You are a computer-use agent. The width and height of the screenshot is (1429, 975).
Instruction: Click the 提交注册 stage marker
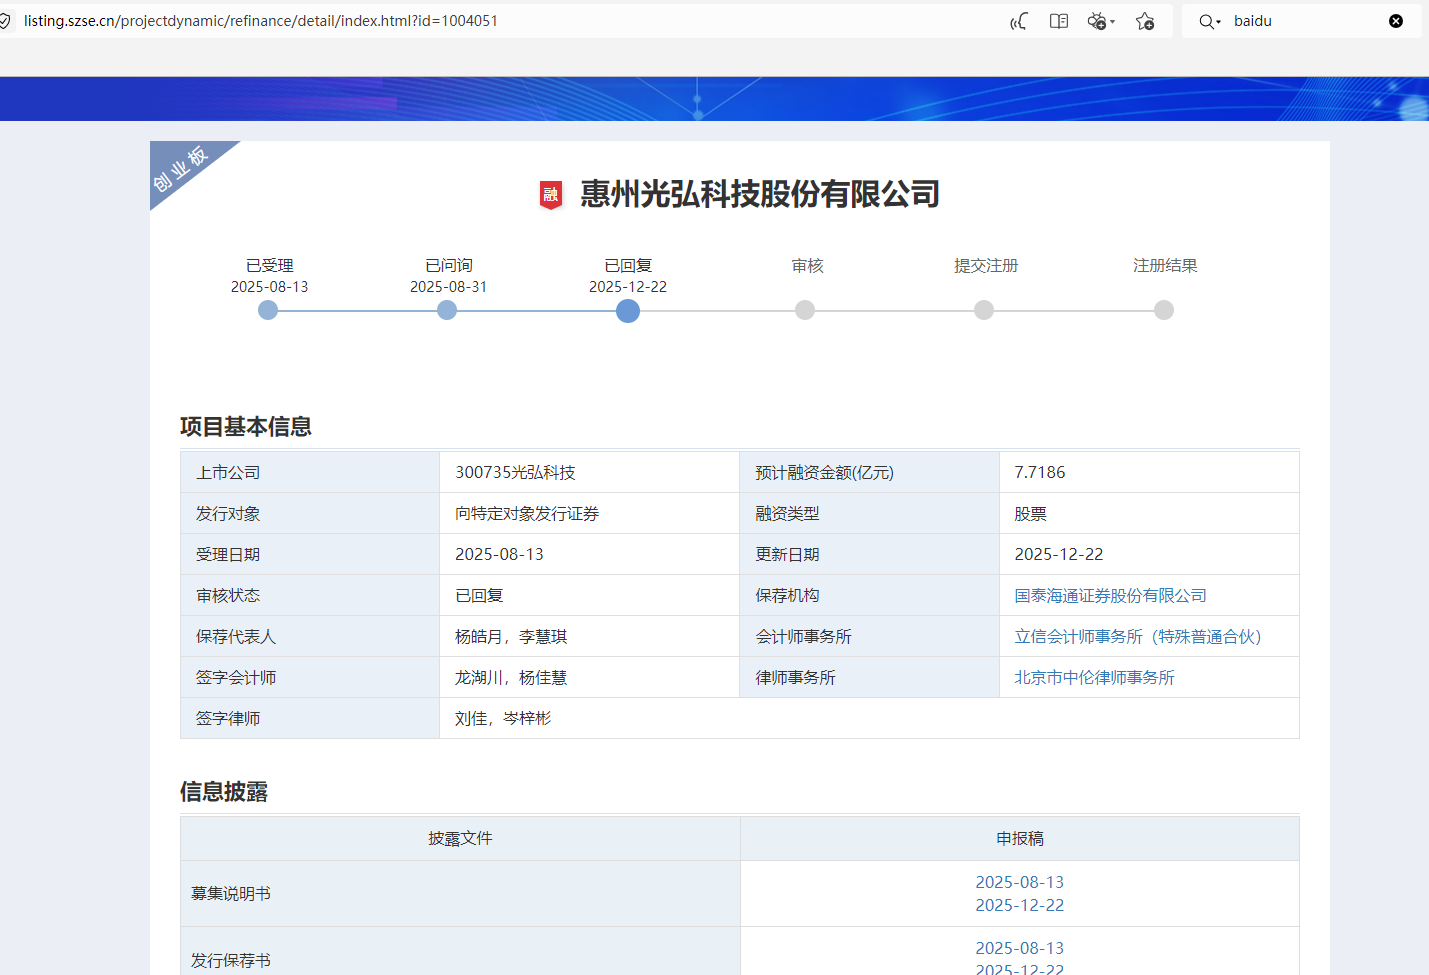click(984, 310)
